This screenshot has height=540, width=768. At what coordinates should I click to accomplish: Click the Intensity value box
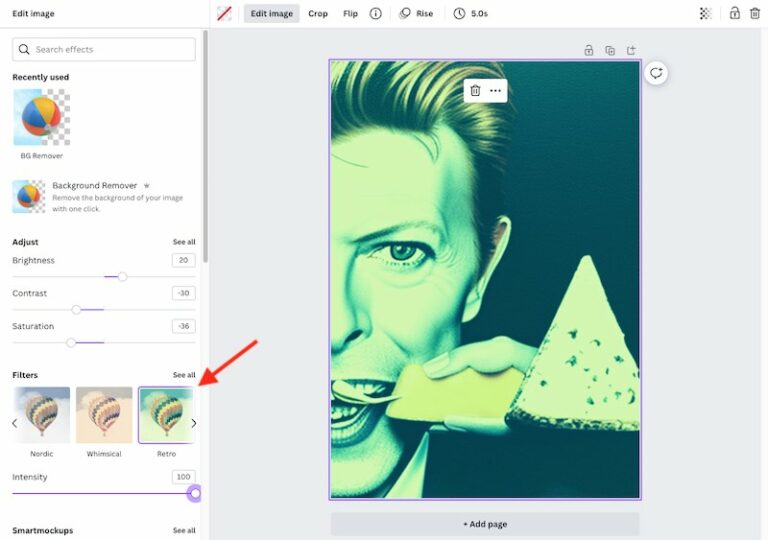pyautogui.click(x=184, y=477)
